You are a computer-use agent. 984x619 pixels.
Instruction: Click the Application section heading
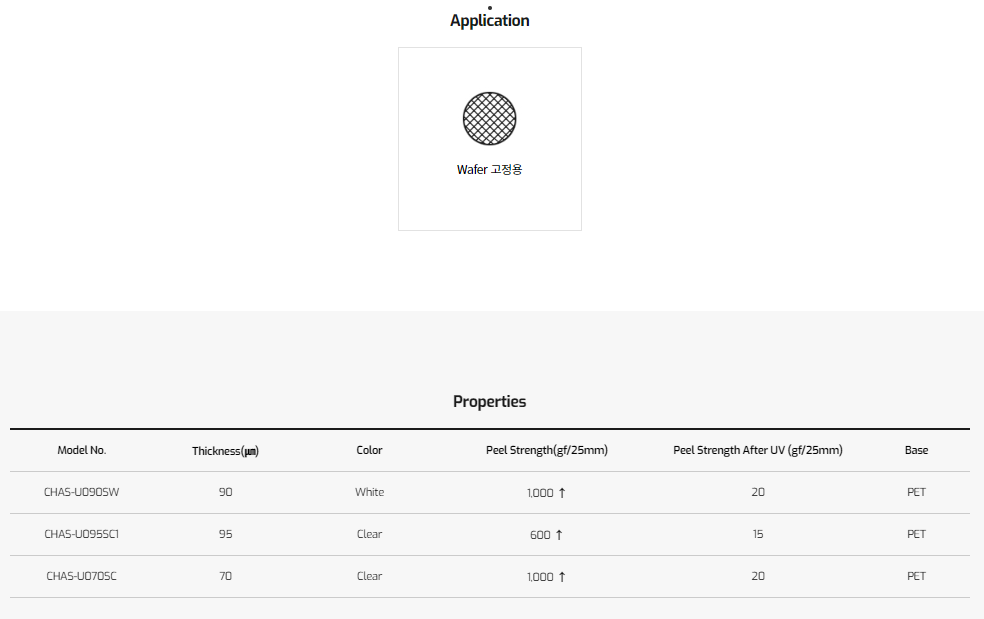(489, 21)
